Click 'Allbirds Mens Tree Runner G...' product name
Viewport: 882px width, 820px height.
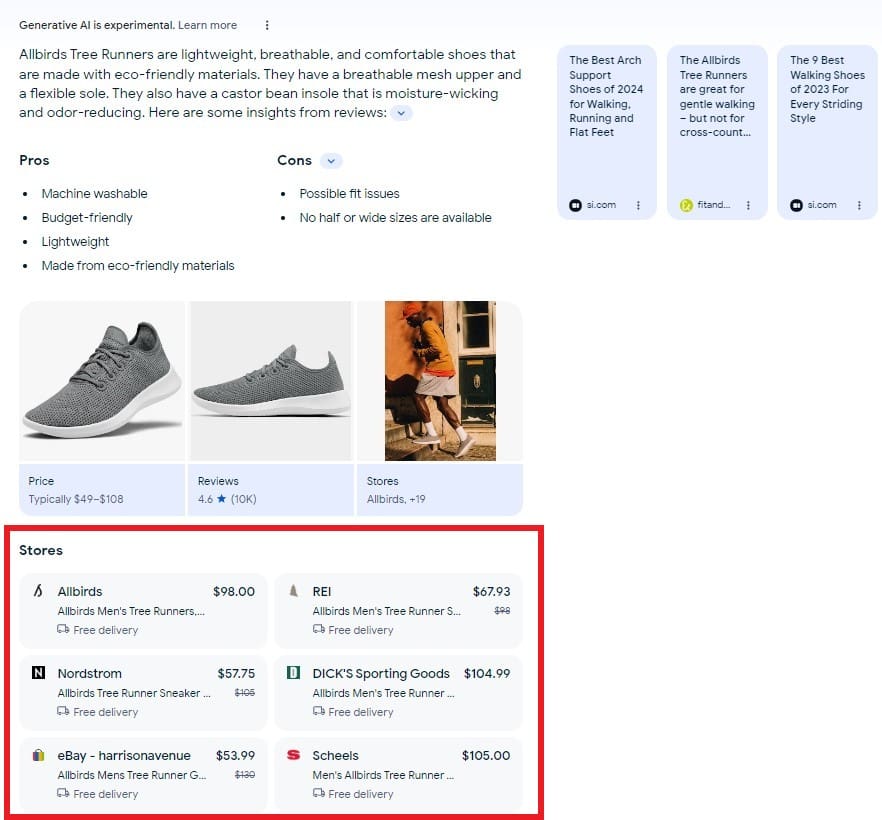(132, 776)
